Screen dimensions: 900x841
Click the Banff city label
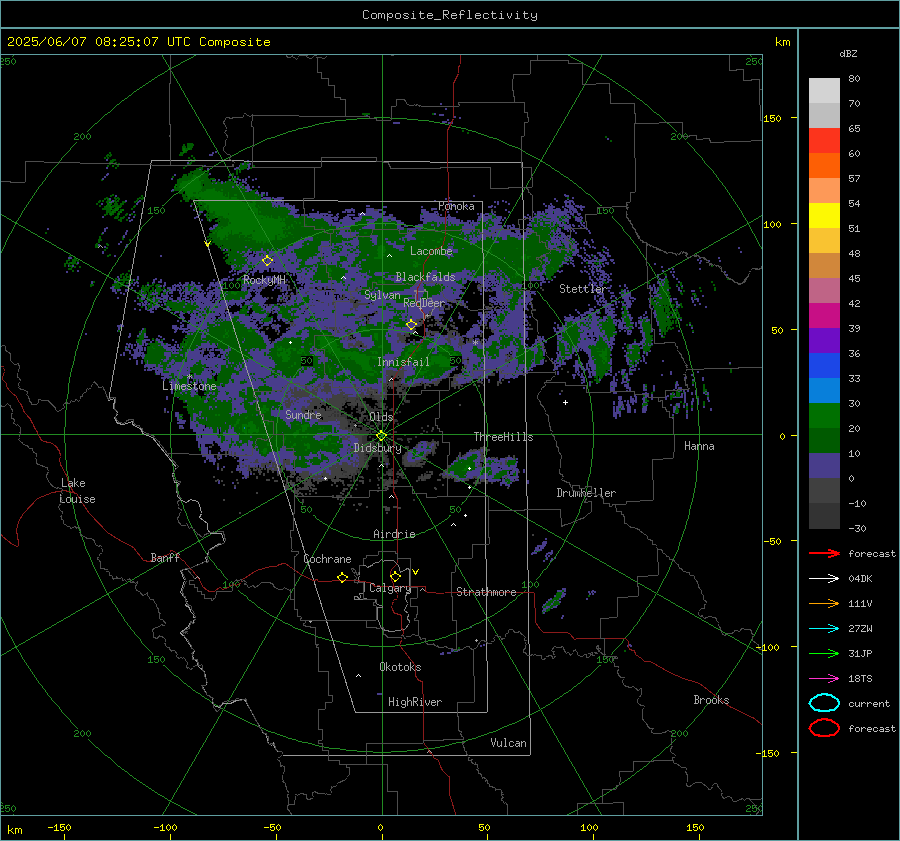tap(165, 558)
